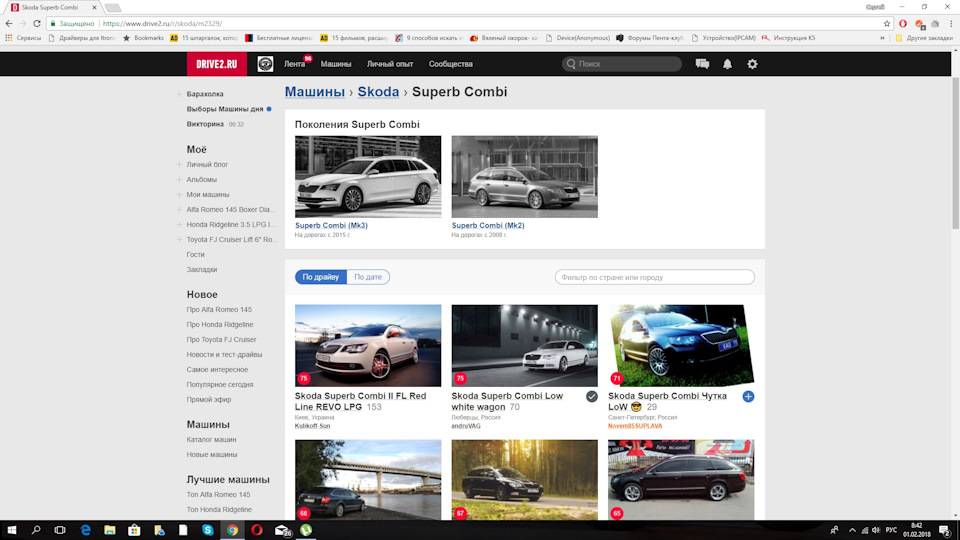Open Superb Combi (Mk2) link
This screenshot has width=960, height=540.
(x=488, y=225)
